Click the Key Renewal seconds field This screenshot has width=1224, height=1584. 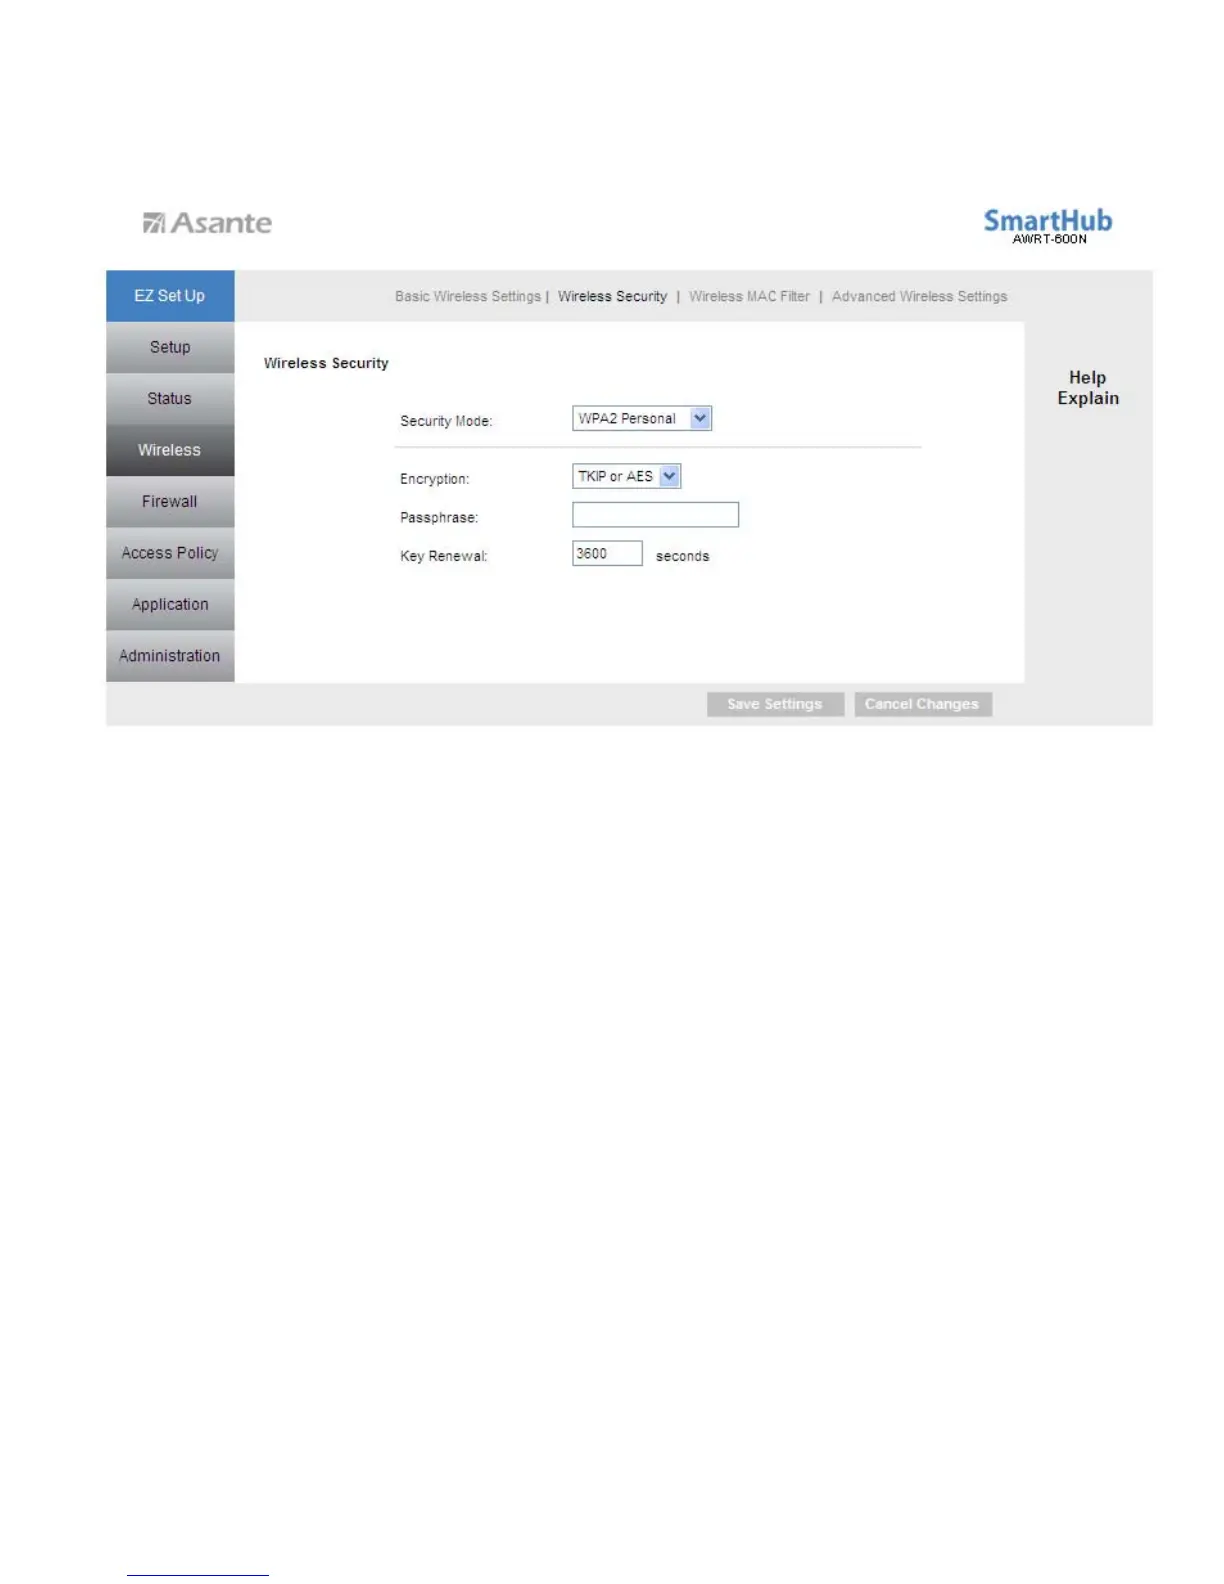point(607,554)
